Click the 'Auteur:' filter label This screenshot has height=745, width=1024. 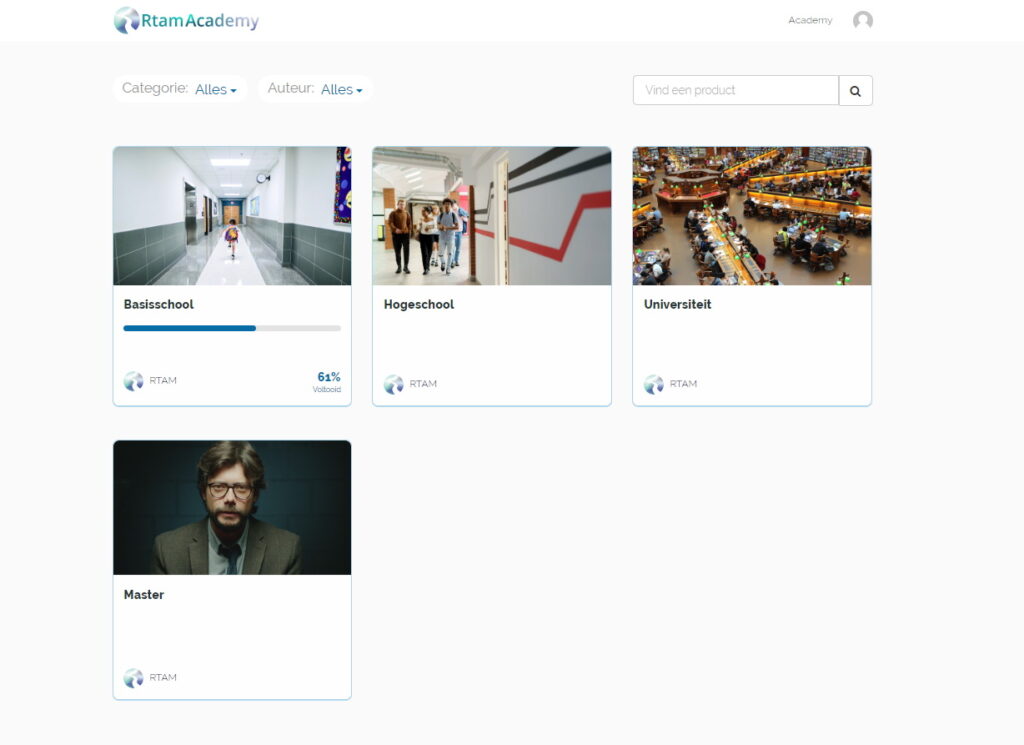pos(291,88)
